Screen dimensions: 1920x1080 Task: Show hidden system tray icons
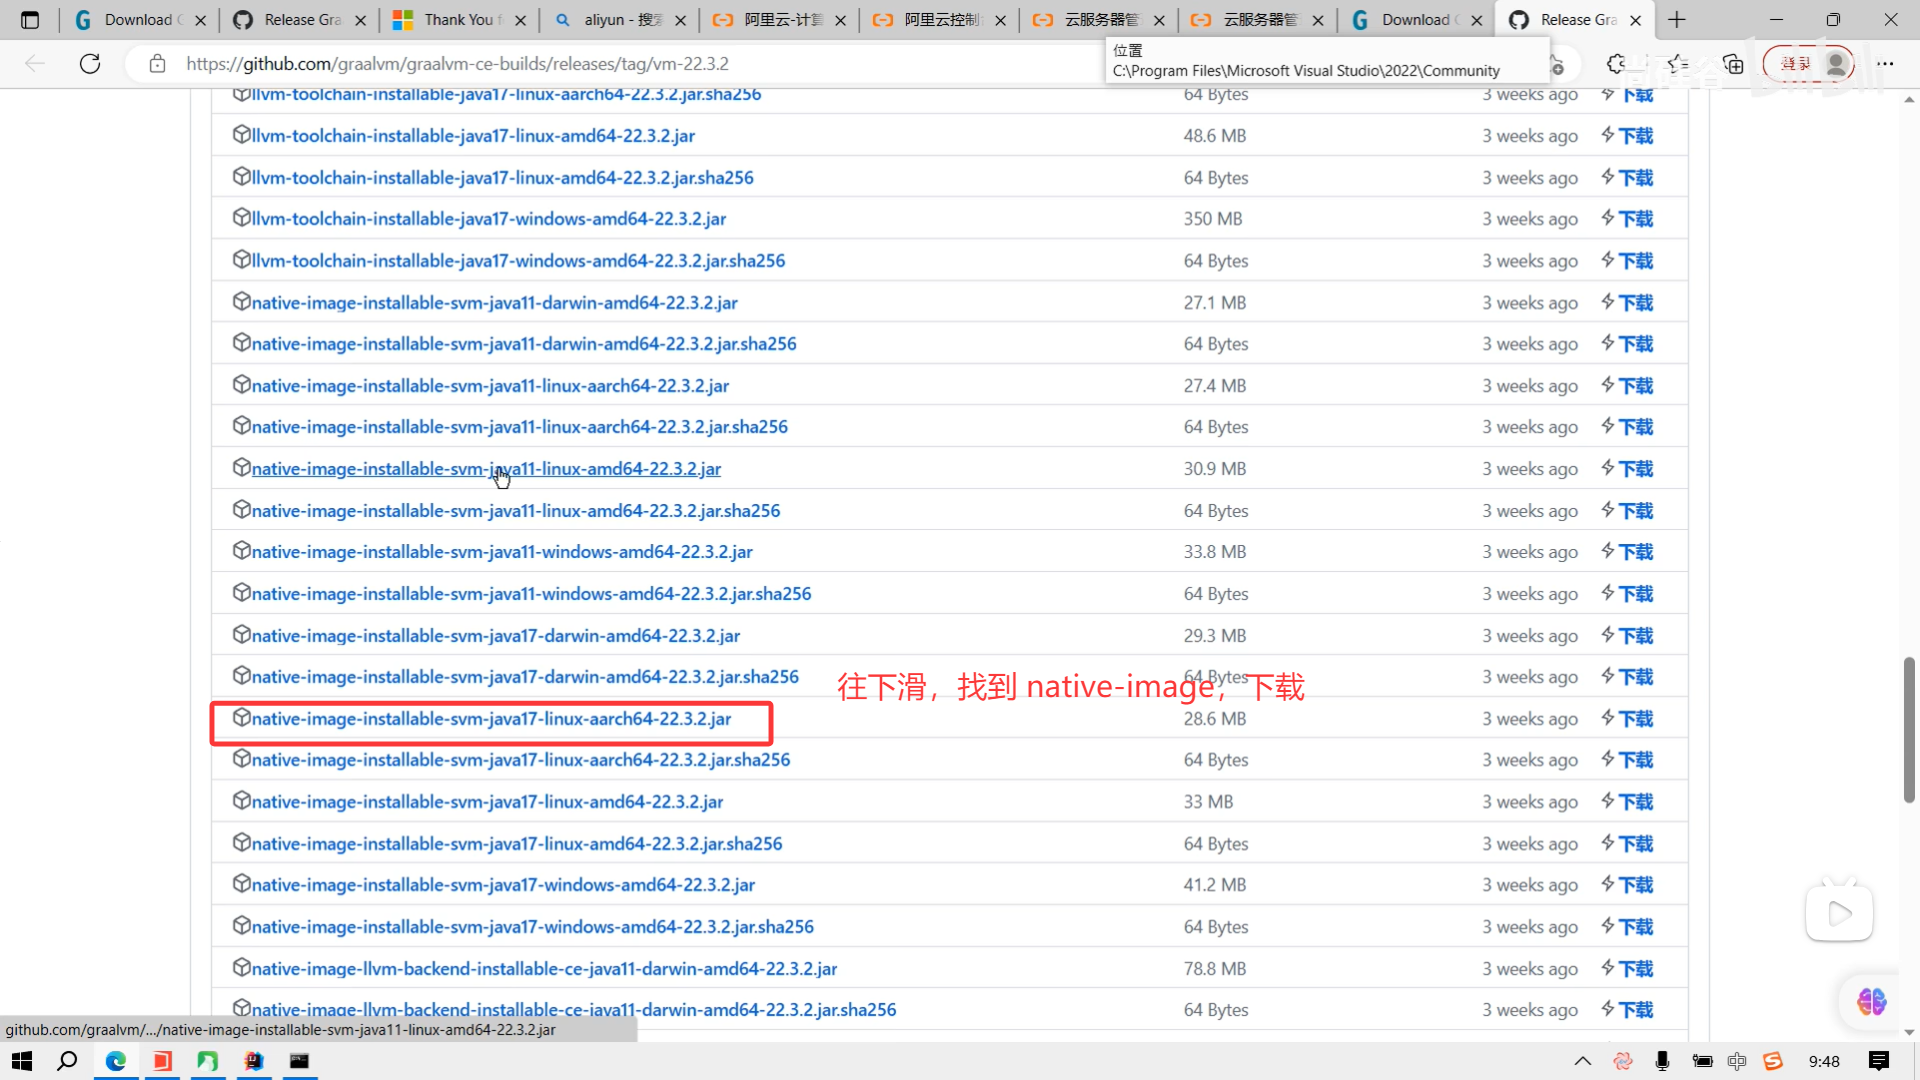click(x=1582, y=1061)
